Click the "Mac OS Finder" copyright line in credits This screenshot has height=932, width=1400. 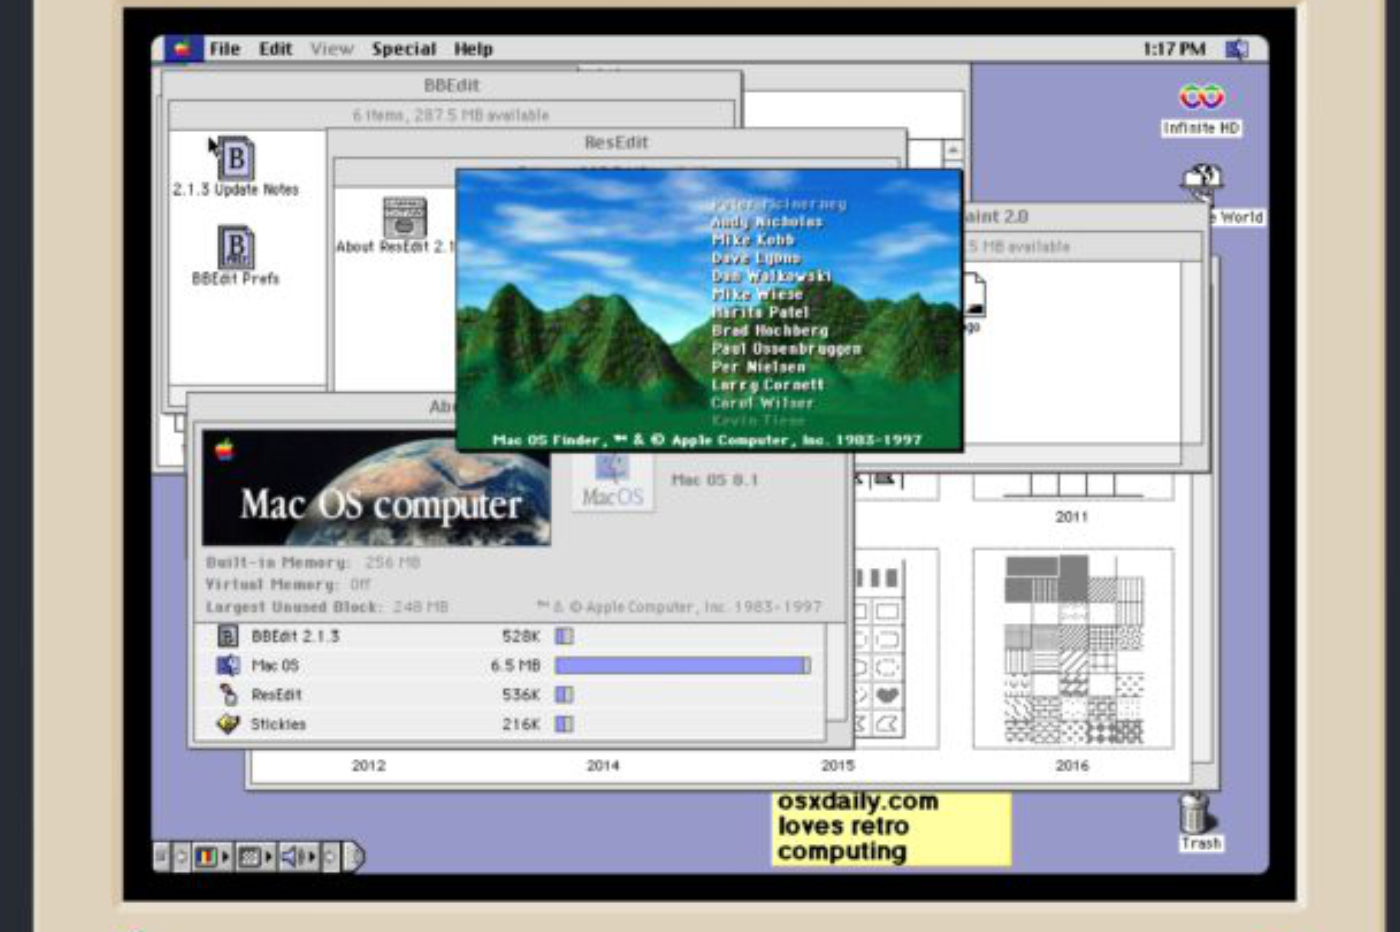[707, 440]
